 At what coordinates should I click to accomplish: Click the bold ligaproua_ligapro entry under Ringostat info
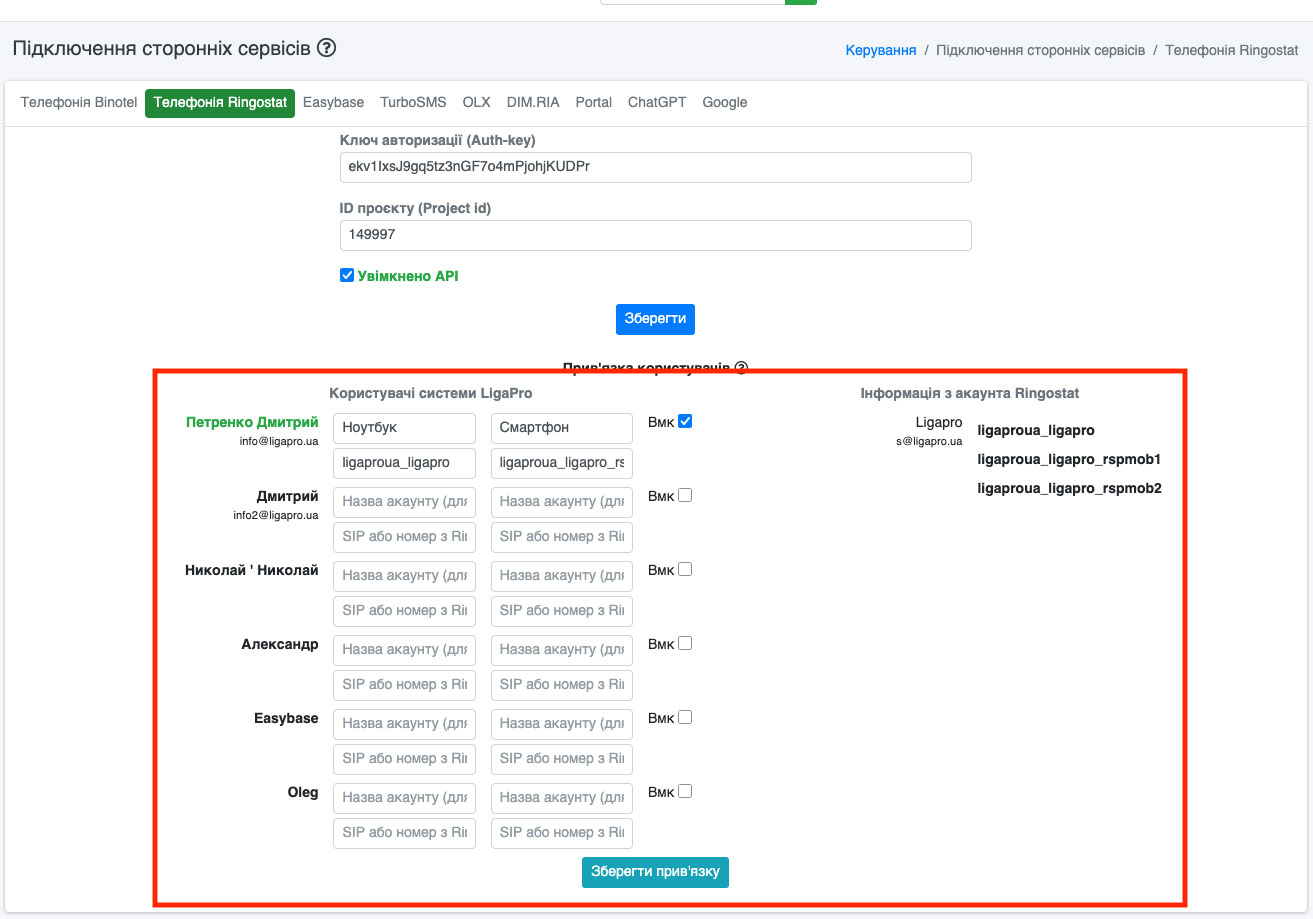[1036, 431]
